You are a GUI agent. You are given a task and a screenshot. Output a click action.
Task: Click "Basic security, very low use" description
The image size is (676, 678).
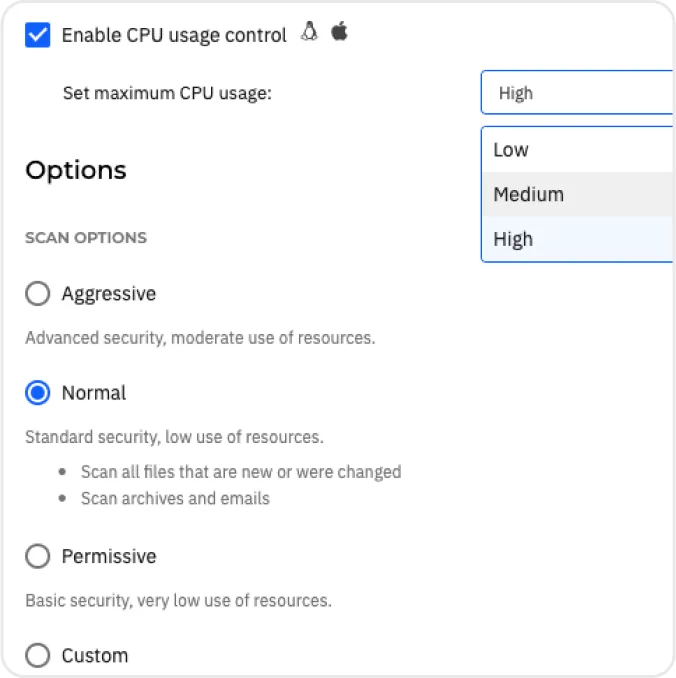coord(178,601)
